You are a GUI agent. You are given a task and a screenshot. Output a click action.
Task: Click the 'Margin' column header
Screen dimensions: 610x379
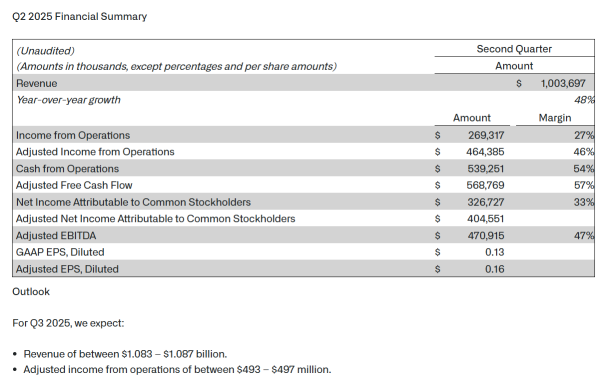click(555, 118)
